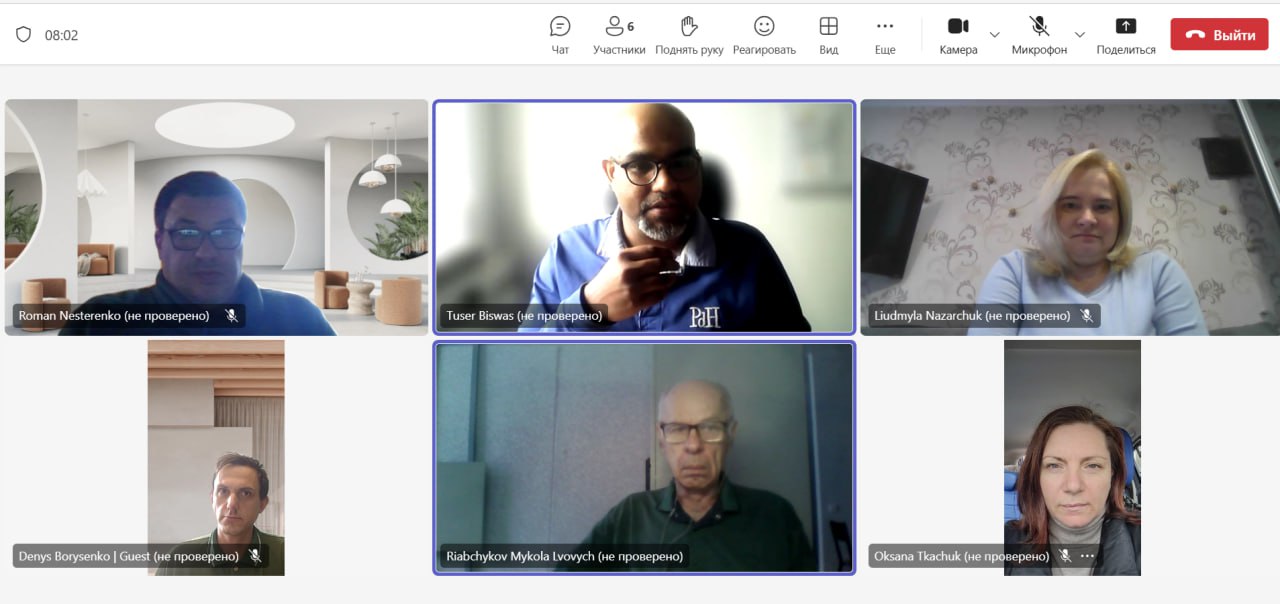This screenshot has width=1280, height=604.
Task: Open the Еще more actions menu
Action: point(885,35)
